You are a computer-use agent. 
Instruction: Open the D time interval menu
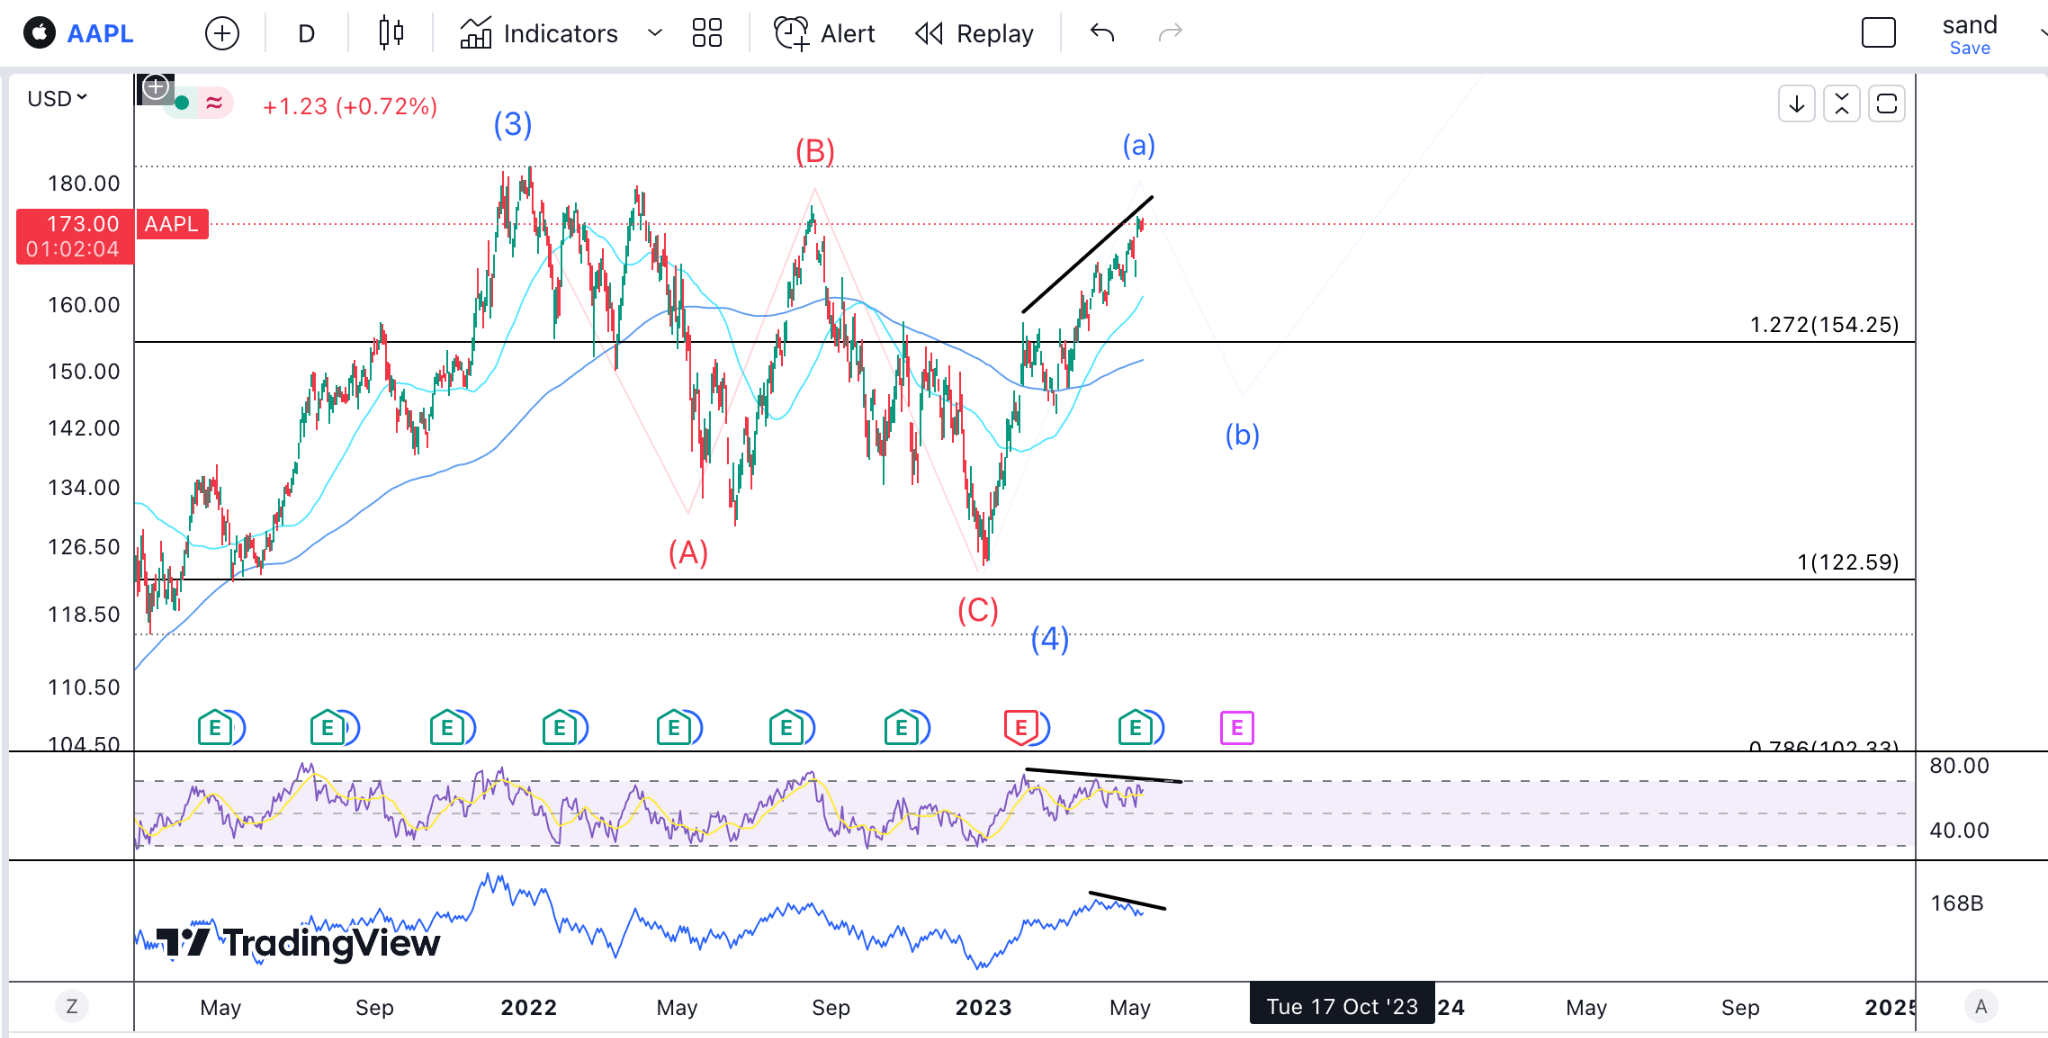coord(306,34)
